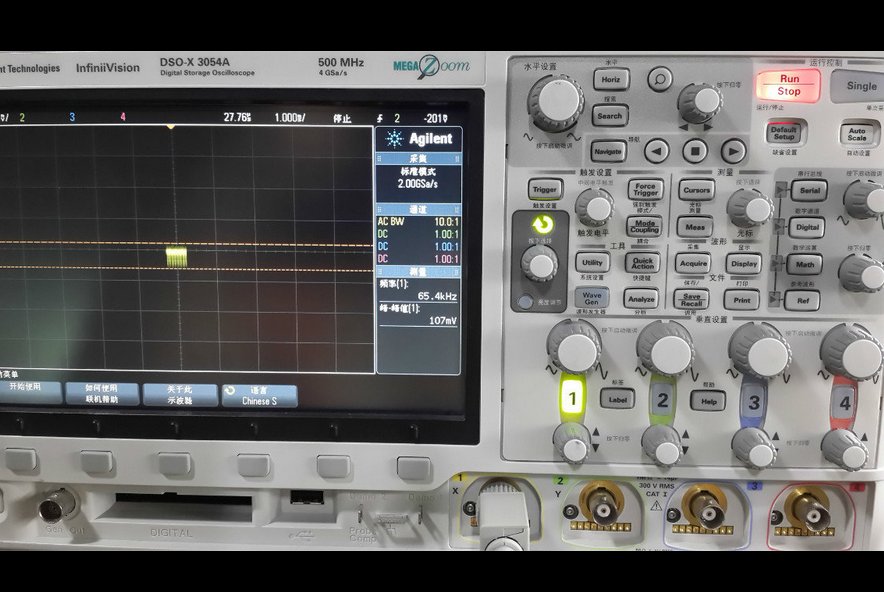Click the channel 2 BNC input connector
The height and width of the screenshot is (592, 884).
click(x=602, y=504)
